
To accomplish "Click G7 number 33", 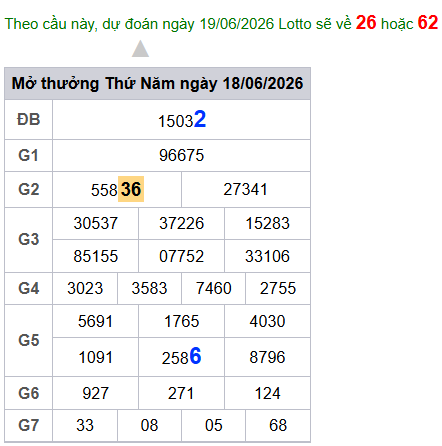I will (85, 425).
